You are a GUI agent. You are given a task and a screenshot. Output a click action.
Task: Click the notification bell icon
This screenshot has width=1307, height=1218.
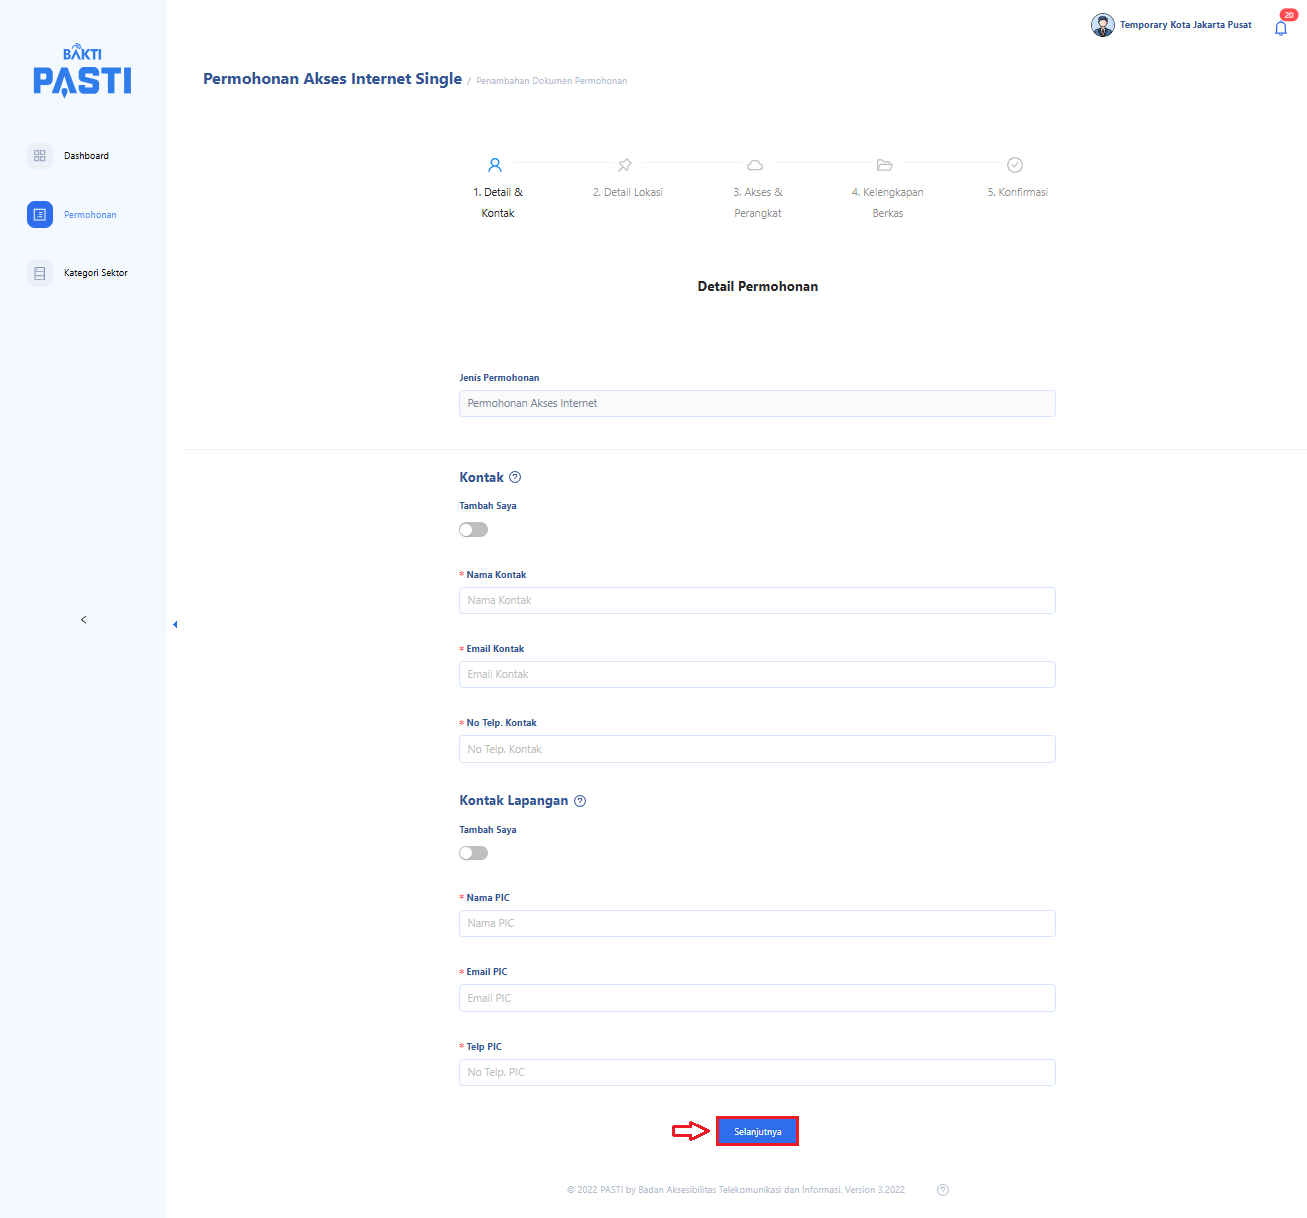[x=1280, y=28]
